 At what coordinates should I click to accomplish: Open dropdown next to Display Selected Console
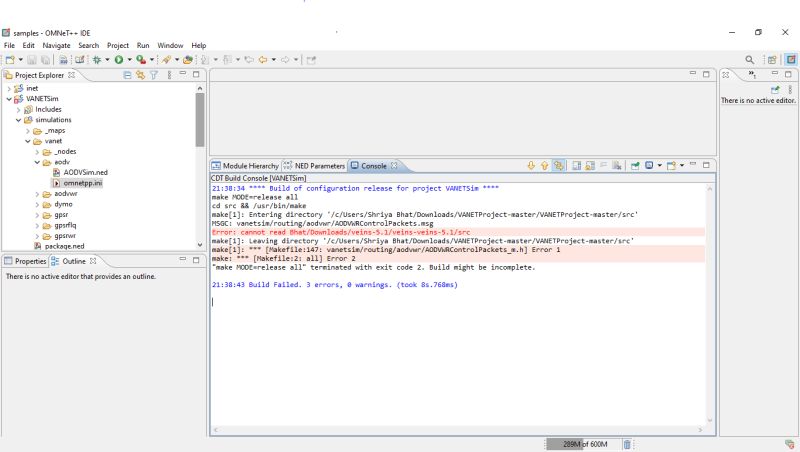click(660, 165)
